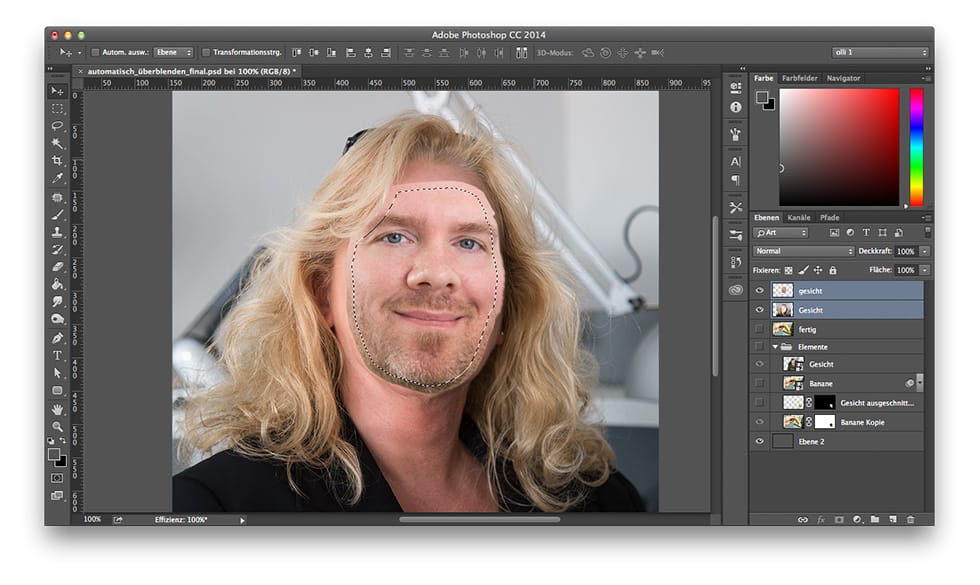Collapse the Elemente group triangle
The image size is (980, 585).
pos(775,346)
